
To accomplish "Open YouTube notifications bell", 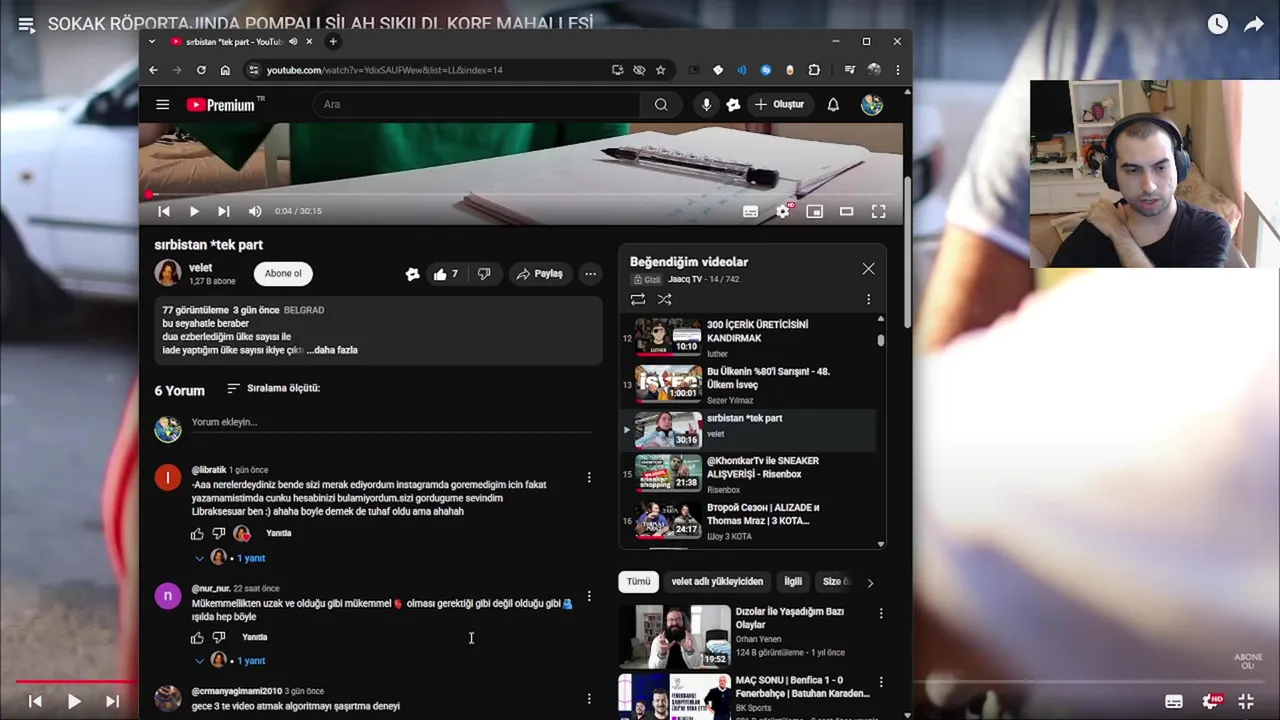I will point(833,104).
